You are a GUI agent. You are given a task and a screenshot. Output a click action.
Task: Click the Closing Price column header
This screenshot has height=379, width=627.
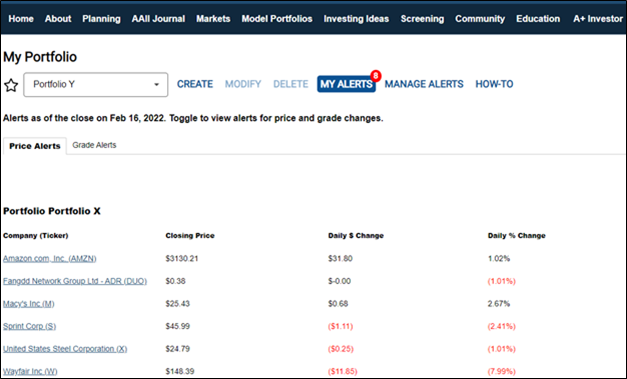(x=190, y=235)
